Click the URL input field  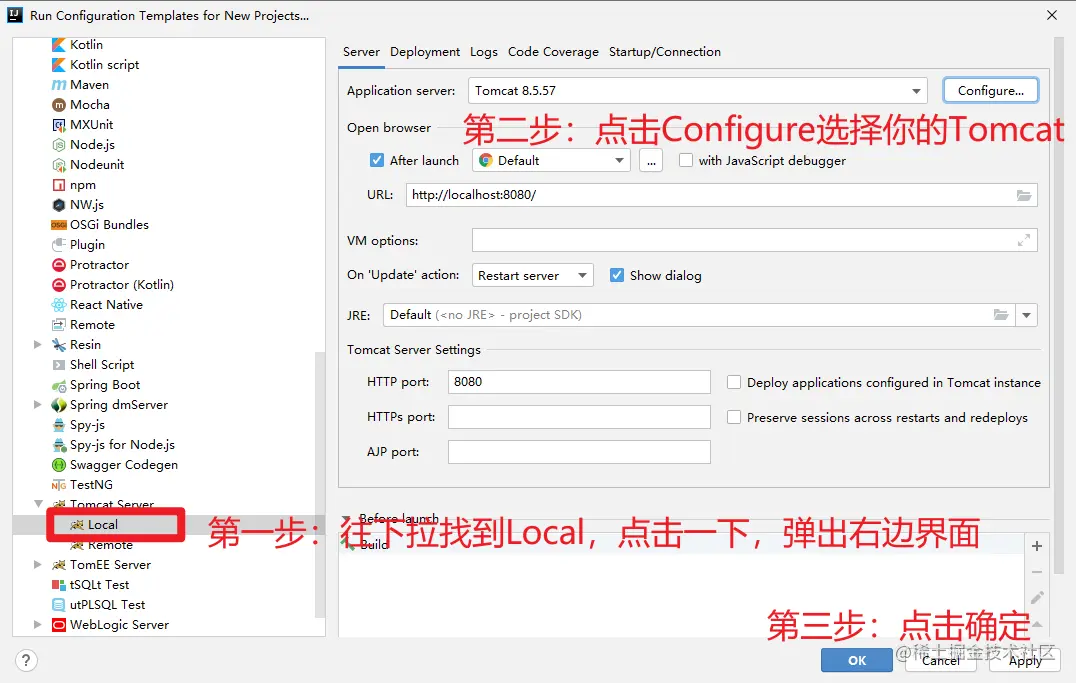click(721, 195)
